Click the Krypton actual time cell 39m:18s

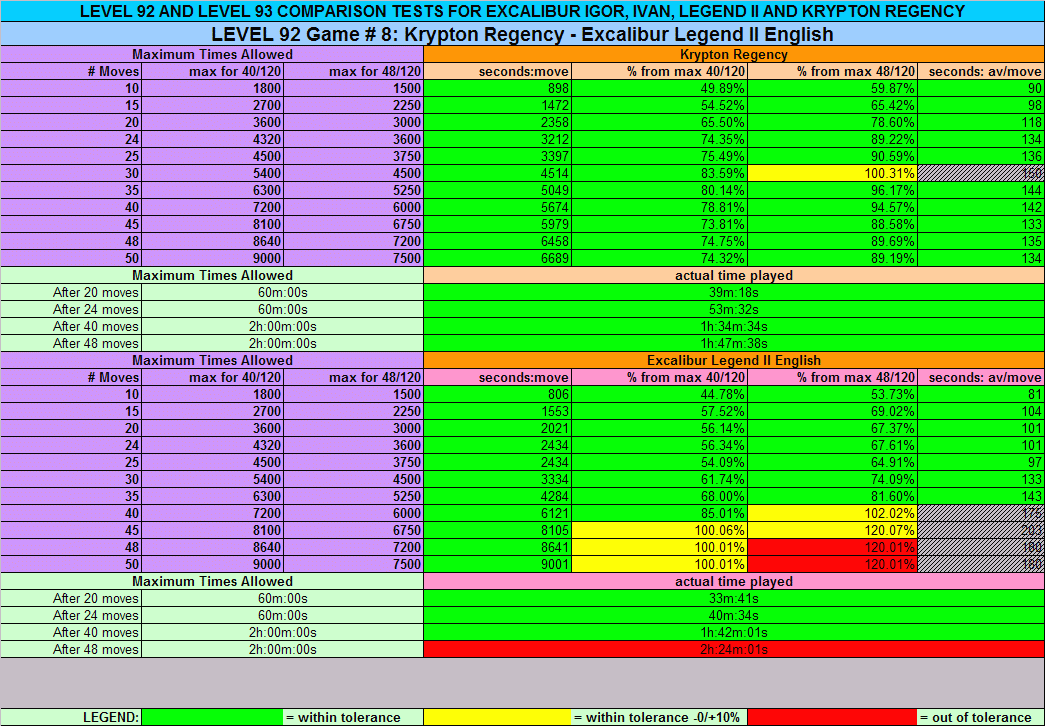click(734, 293)
